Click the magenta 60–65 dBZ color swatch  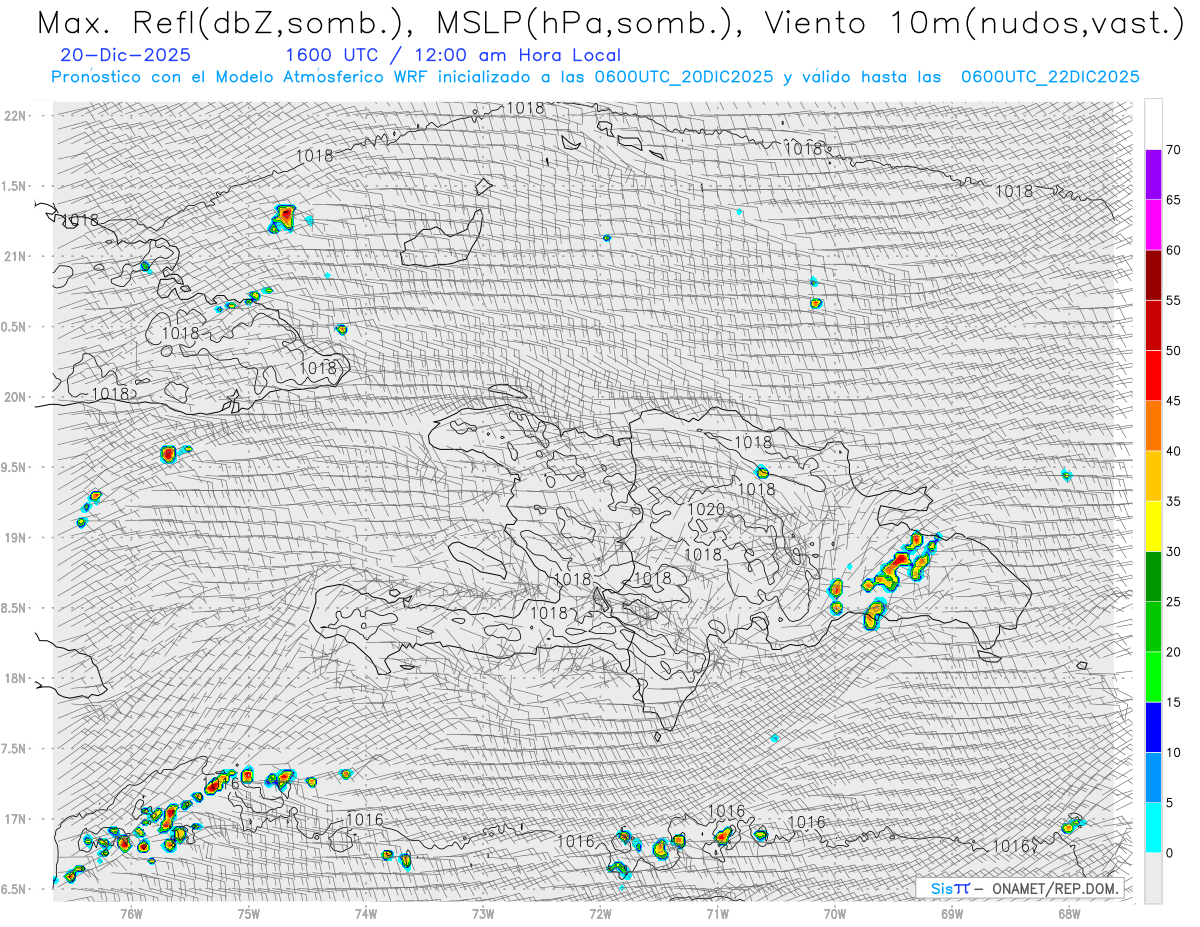(x=1153, y=225)
